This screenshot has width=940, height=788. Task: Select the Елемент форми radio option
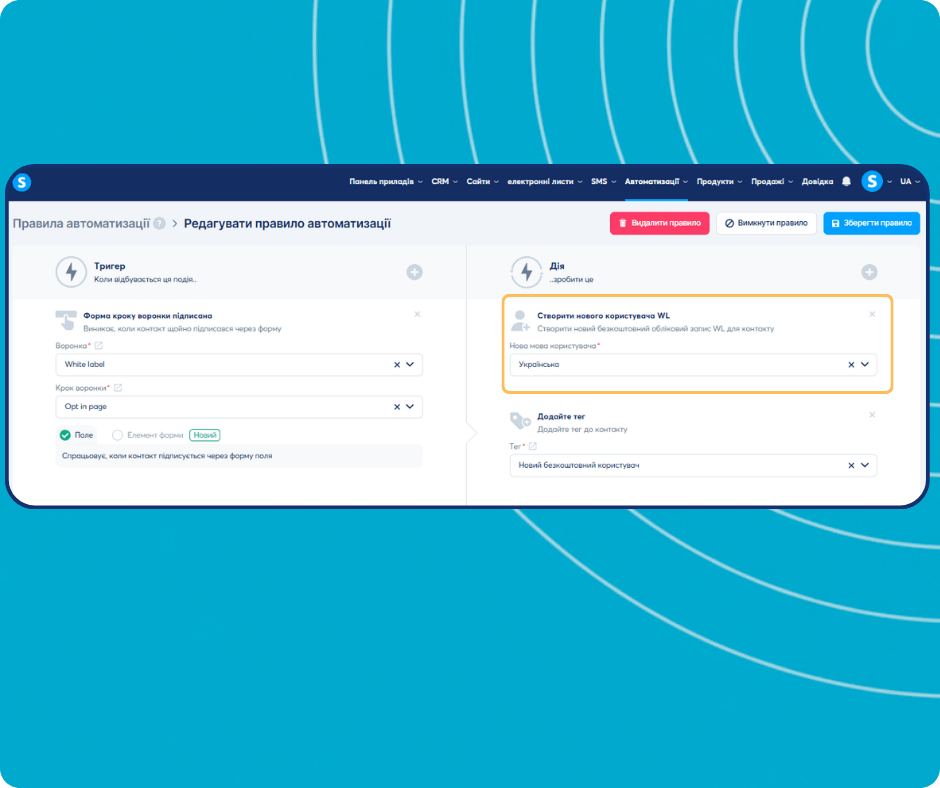pyautogui.click(x=118, y=435)
